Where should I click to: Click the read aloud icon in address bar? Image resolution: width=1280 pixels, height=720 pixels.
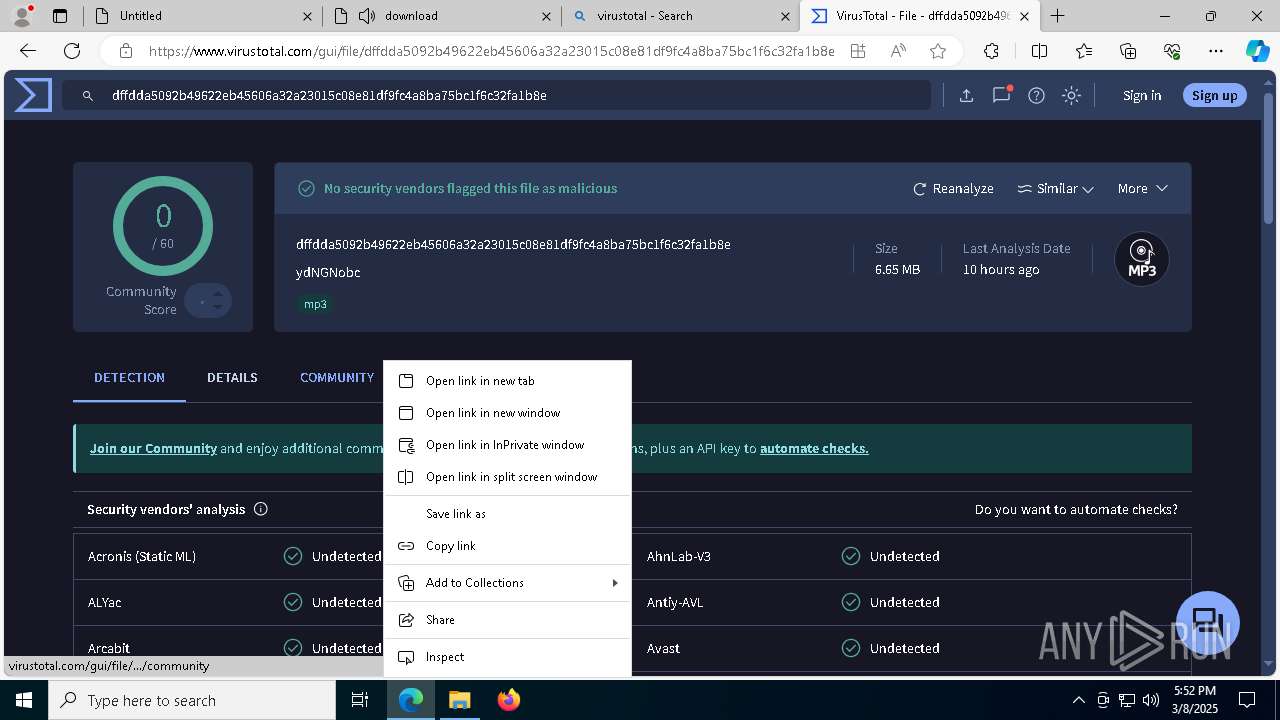tap(898, 51)
